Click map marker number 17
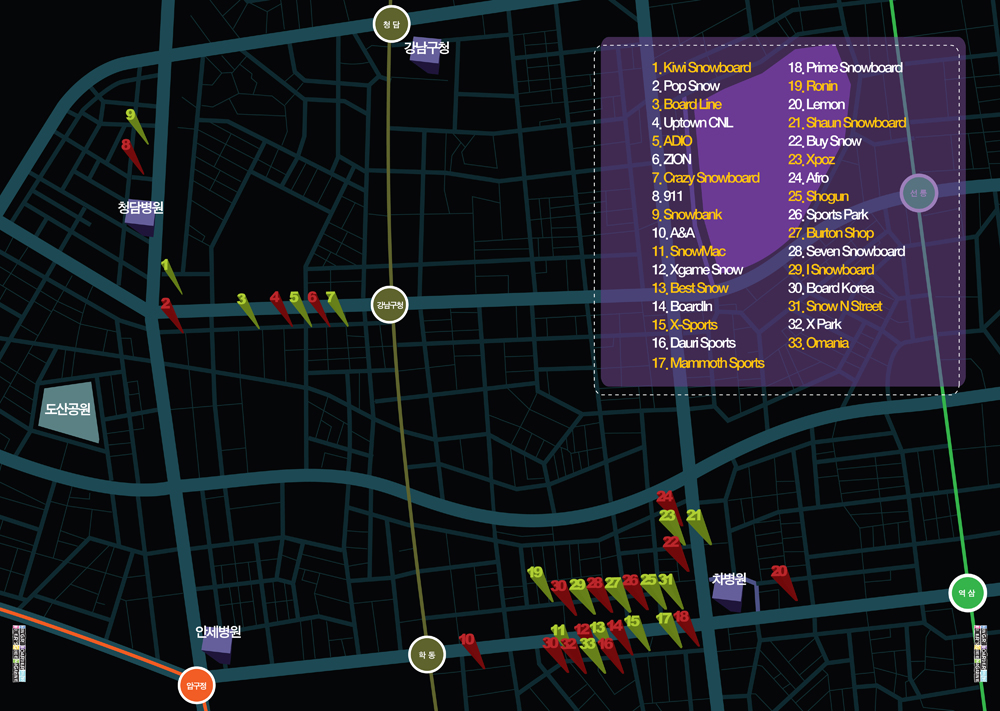This screenshot has height=711, width=1000. coord(669,629)
